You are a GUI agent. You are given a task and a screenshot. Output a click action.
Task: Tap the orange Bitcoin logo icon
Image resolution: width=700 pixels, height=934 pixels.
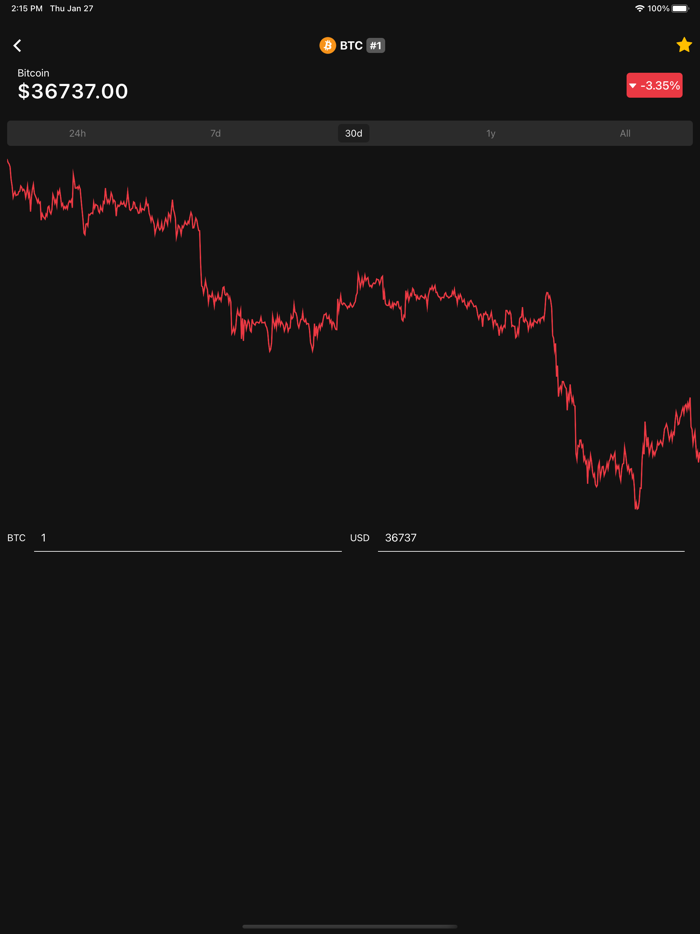(328, 45)
